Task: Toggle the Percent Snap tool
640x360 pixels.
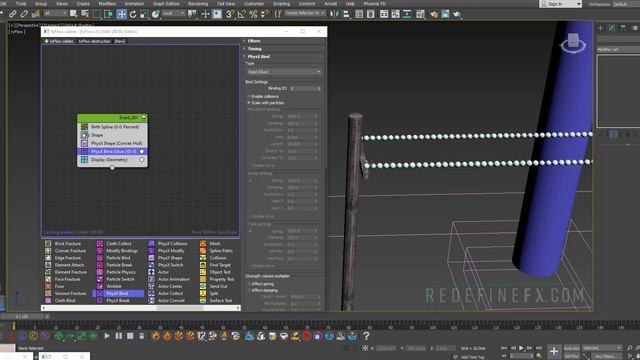Action: click(253, 14)
